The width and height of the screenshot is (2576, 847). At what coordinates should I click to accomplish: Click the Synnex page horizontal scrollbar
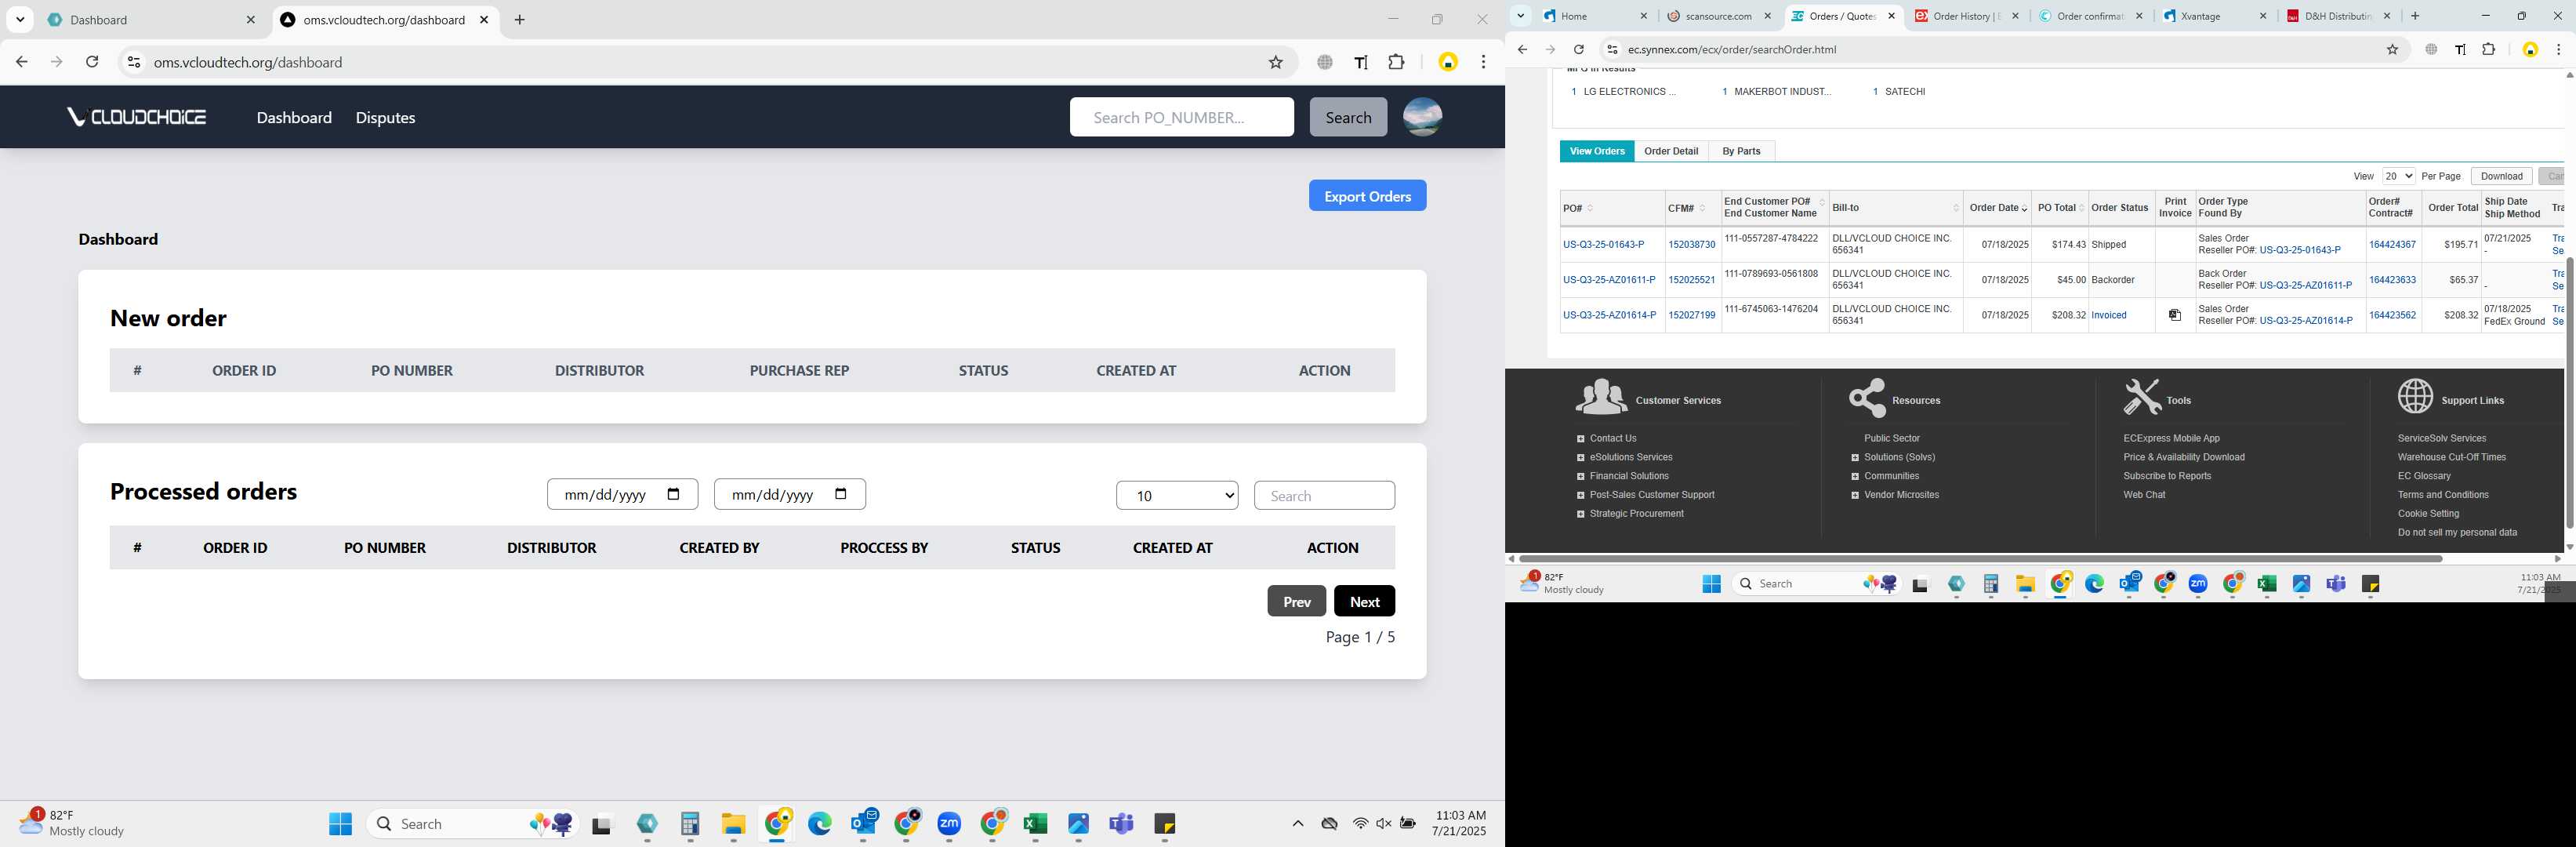(x=1980, y=558)
